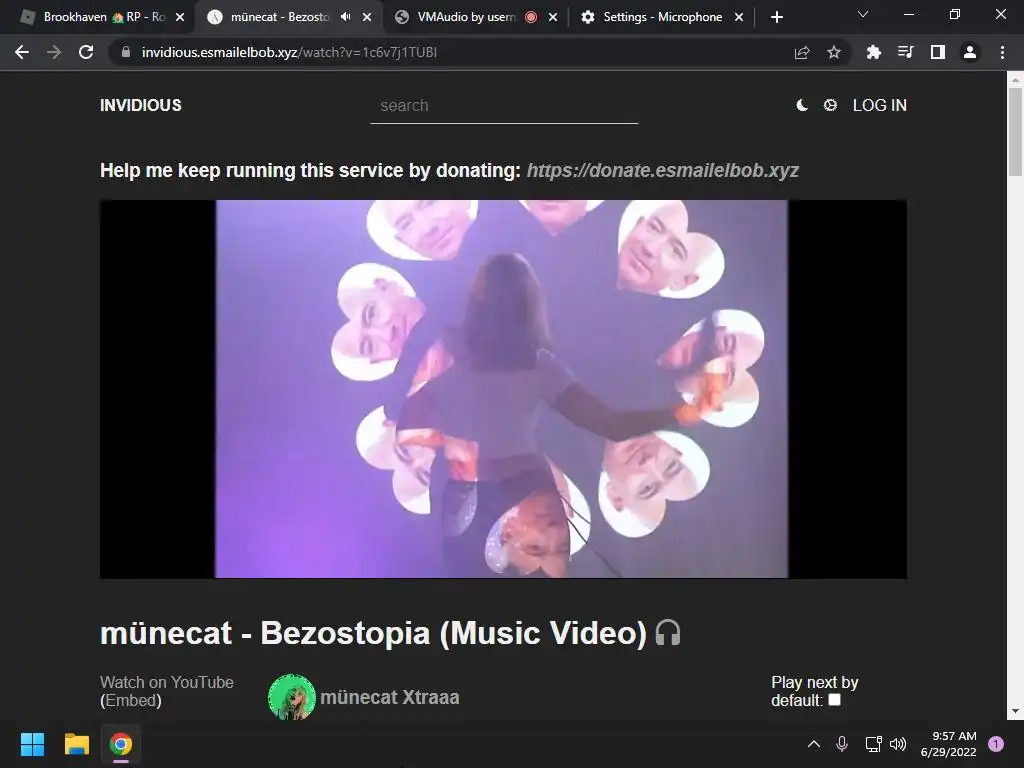
Task: Click the video player area
Action: [x=503, y=389]
